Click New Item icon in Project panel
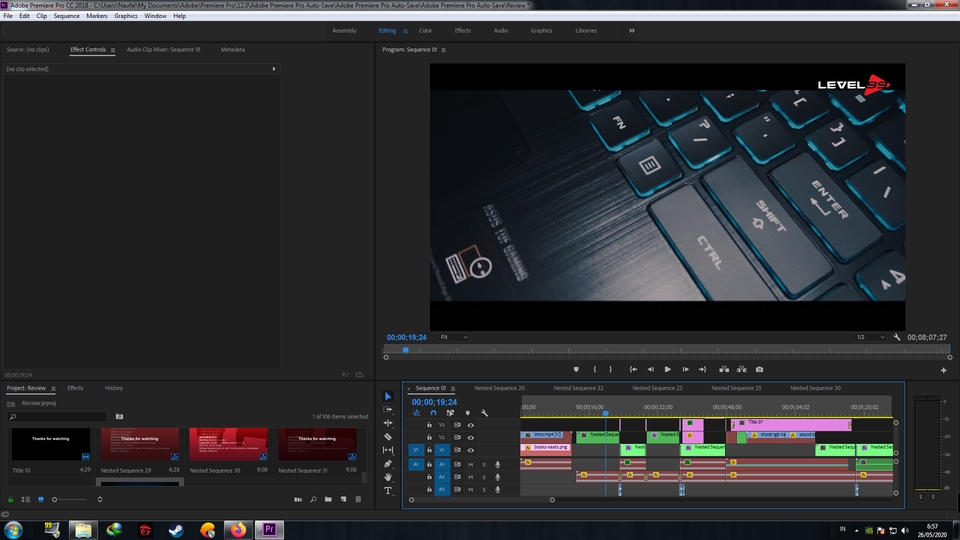 click(x=343, y=500)
